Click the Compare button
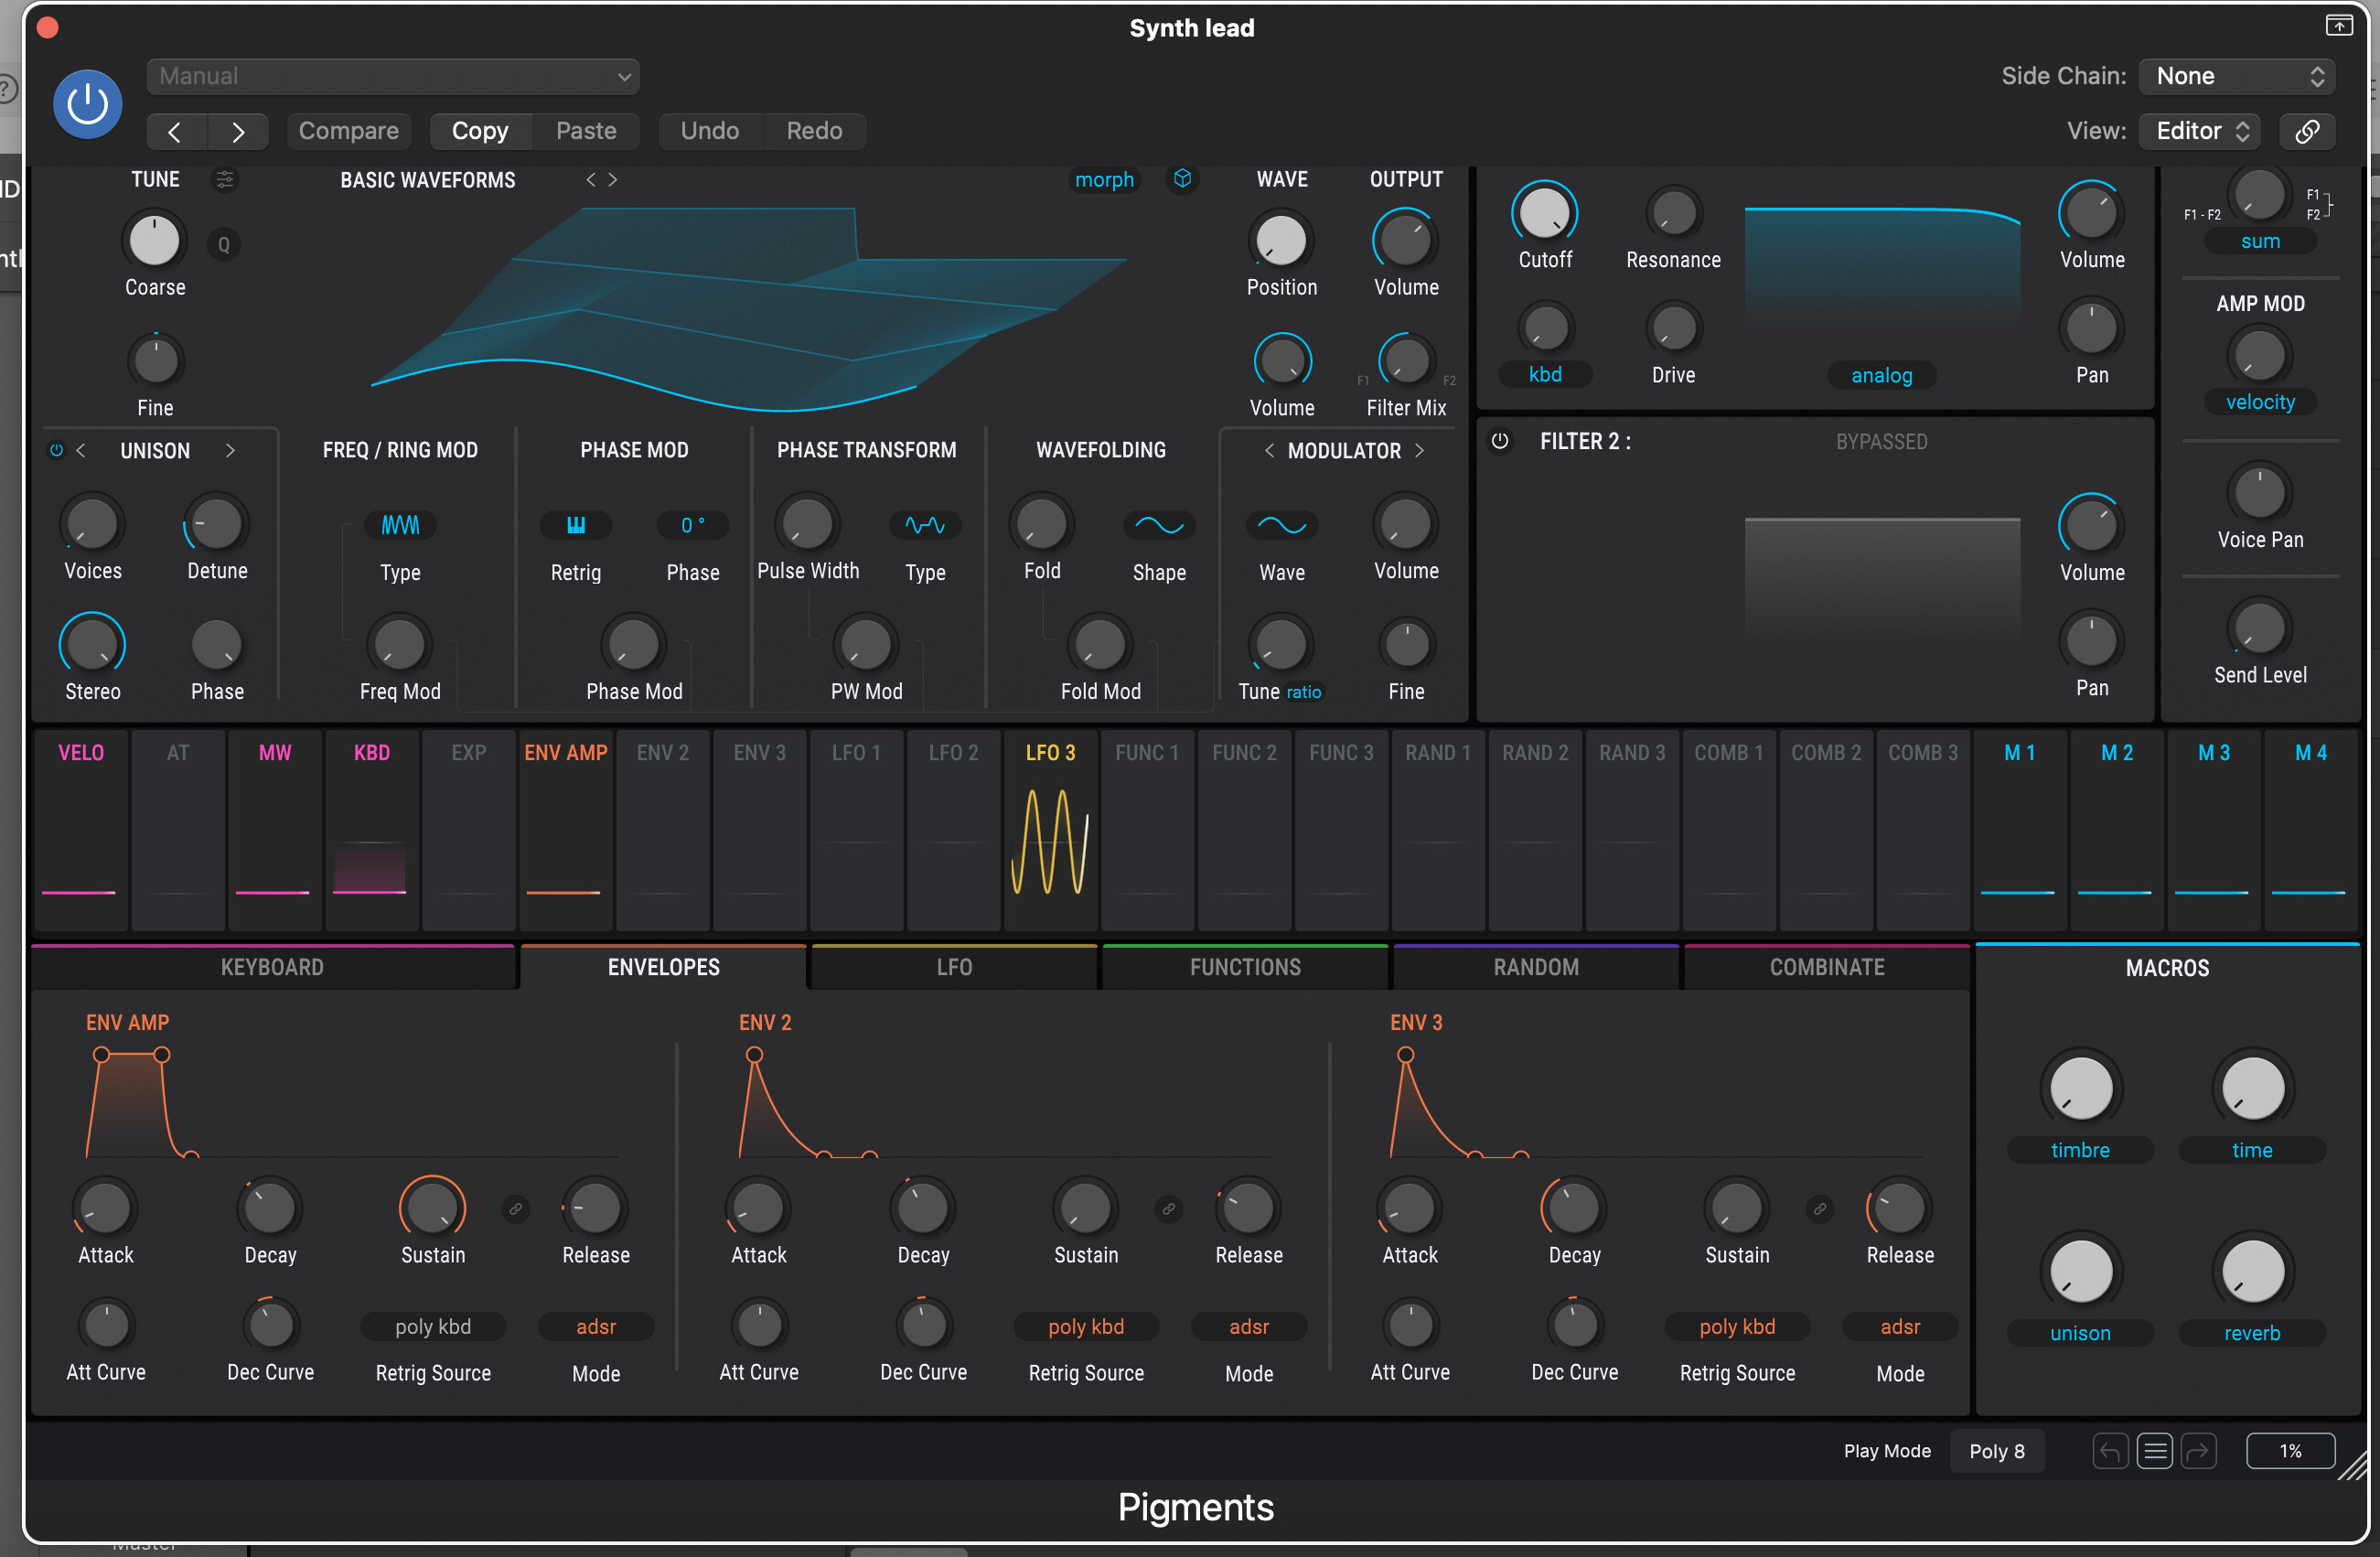Image resolution: width=2380 pixels, height=1557 pixels. pyautogui.click(x=348, y=131)
